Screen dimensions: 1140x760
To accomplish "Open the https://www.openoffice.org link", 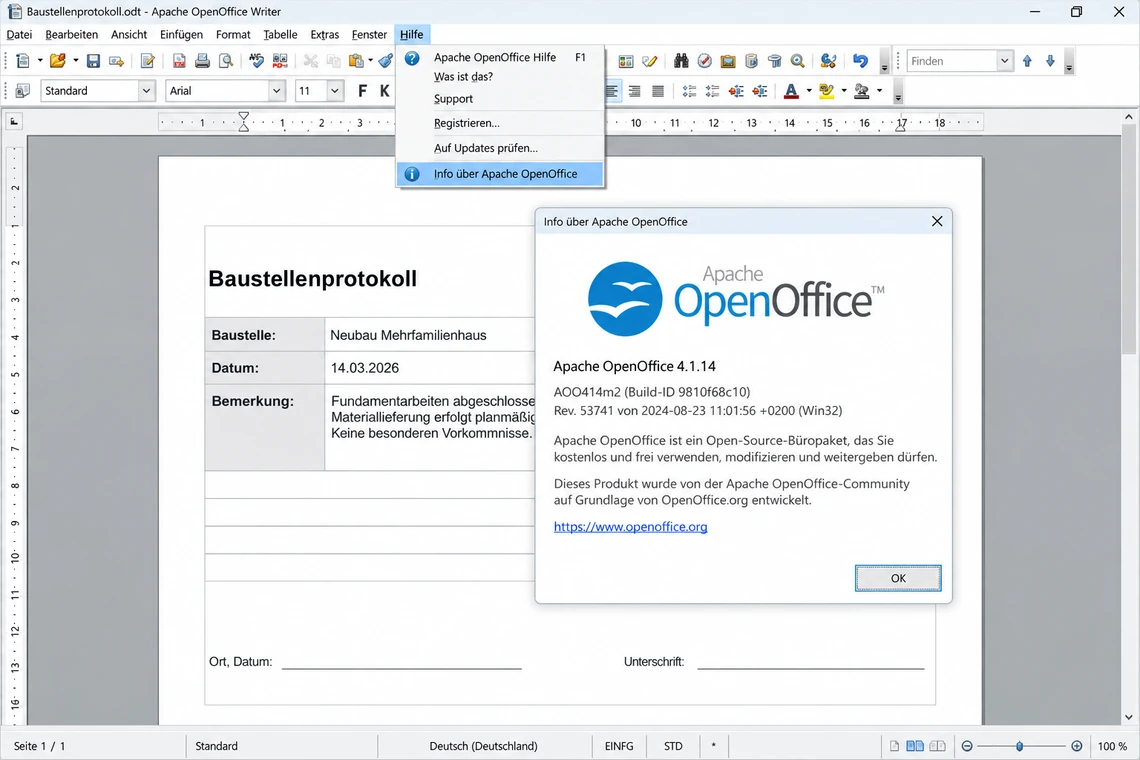I will [630, 527].
